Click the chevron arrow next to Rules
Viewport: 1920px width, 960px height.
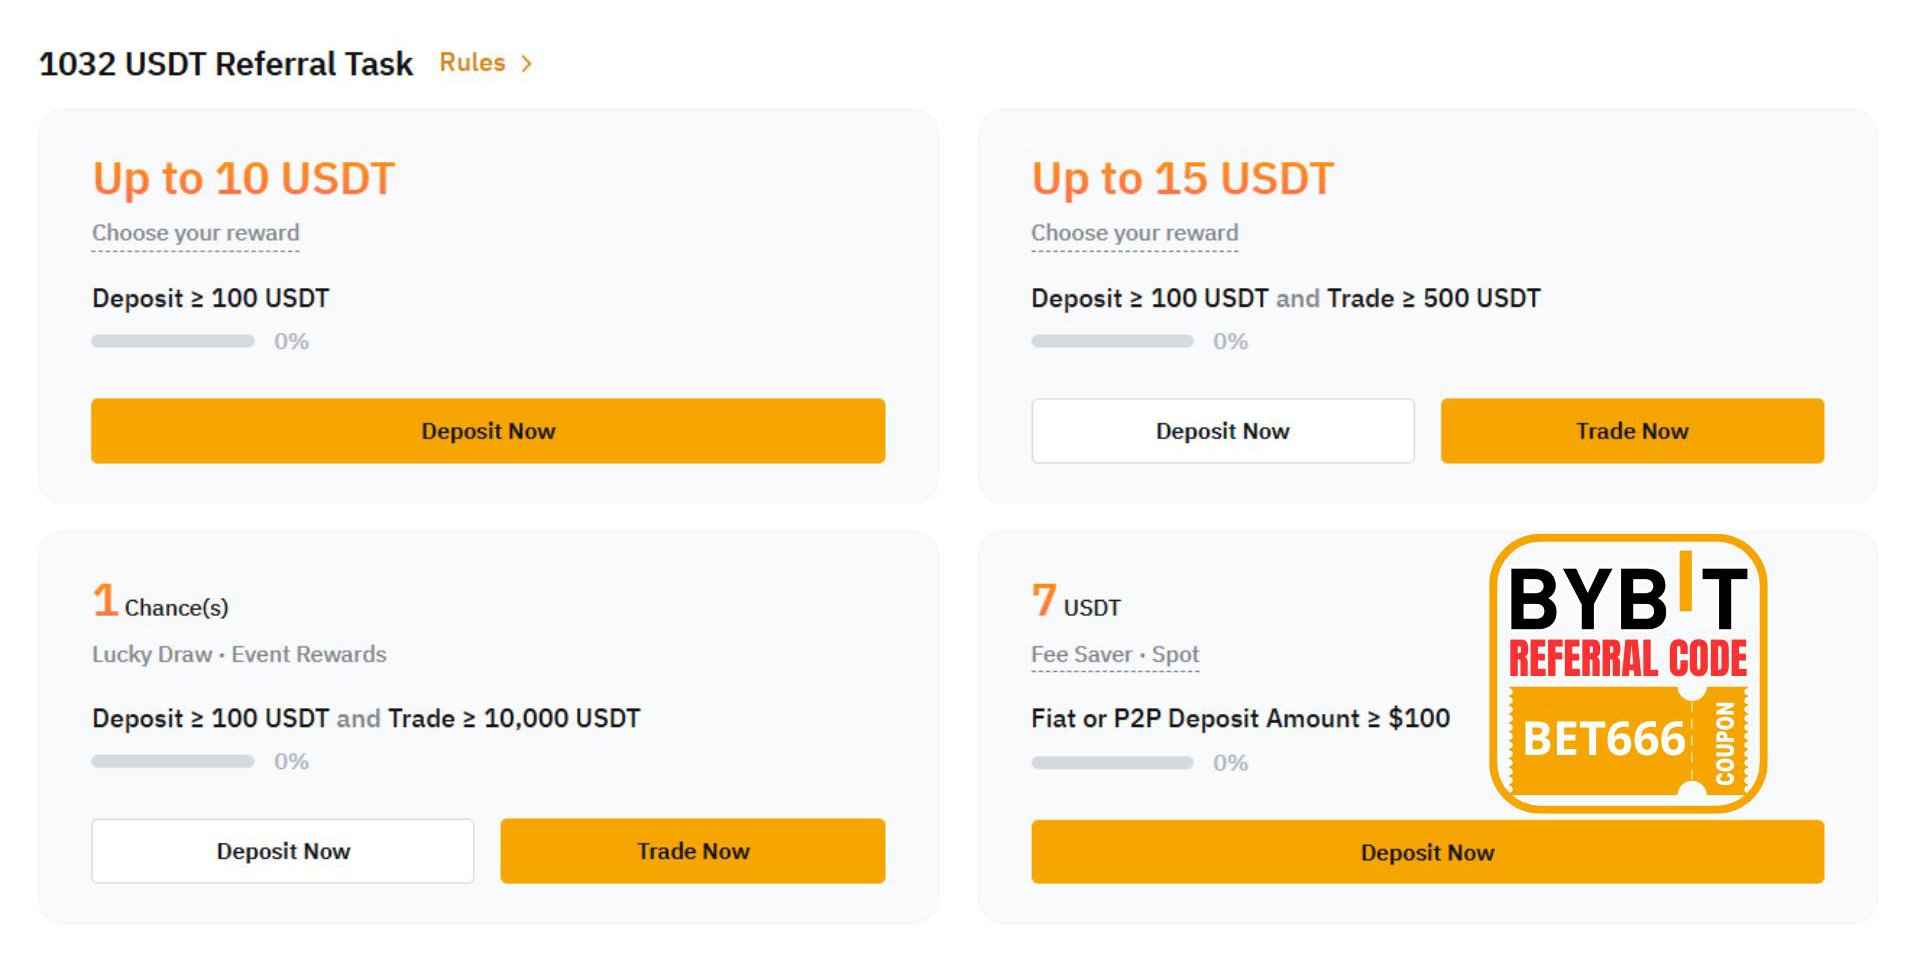click(527, 64)
